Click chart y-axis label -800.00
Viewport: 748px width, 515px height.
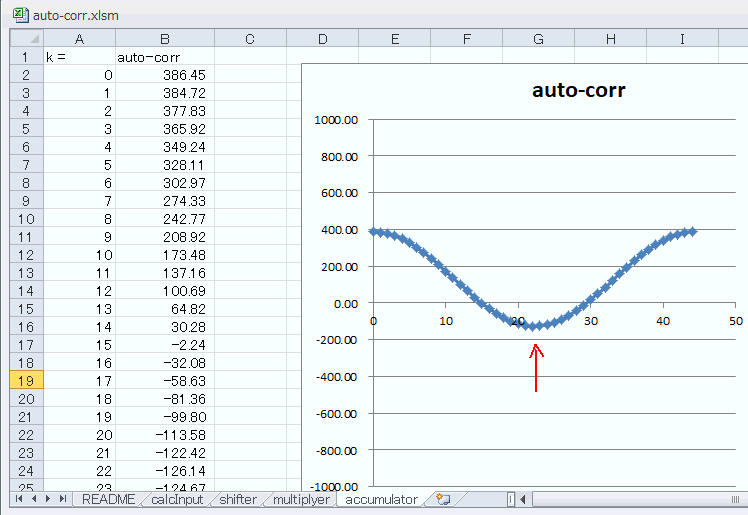336,450
